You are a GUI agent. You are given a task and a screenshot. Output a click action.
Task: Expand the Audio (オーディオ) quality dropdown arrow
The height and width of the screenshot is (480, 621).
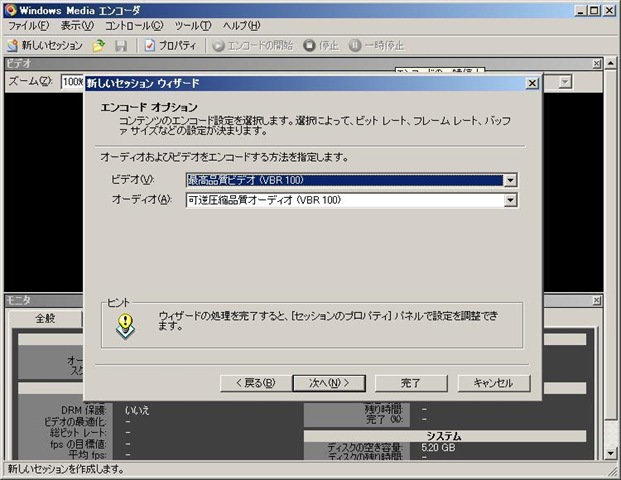pyautogui.click(x=510, y=200)
